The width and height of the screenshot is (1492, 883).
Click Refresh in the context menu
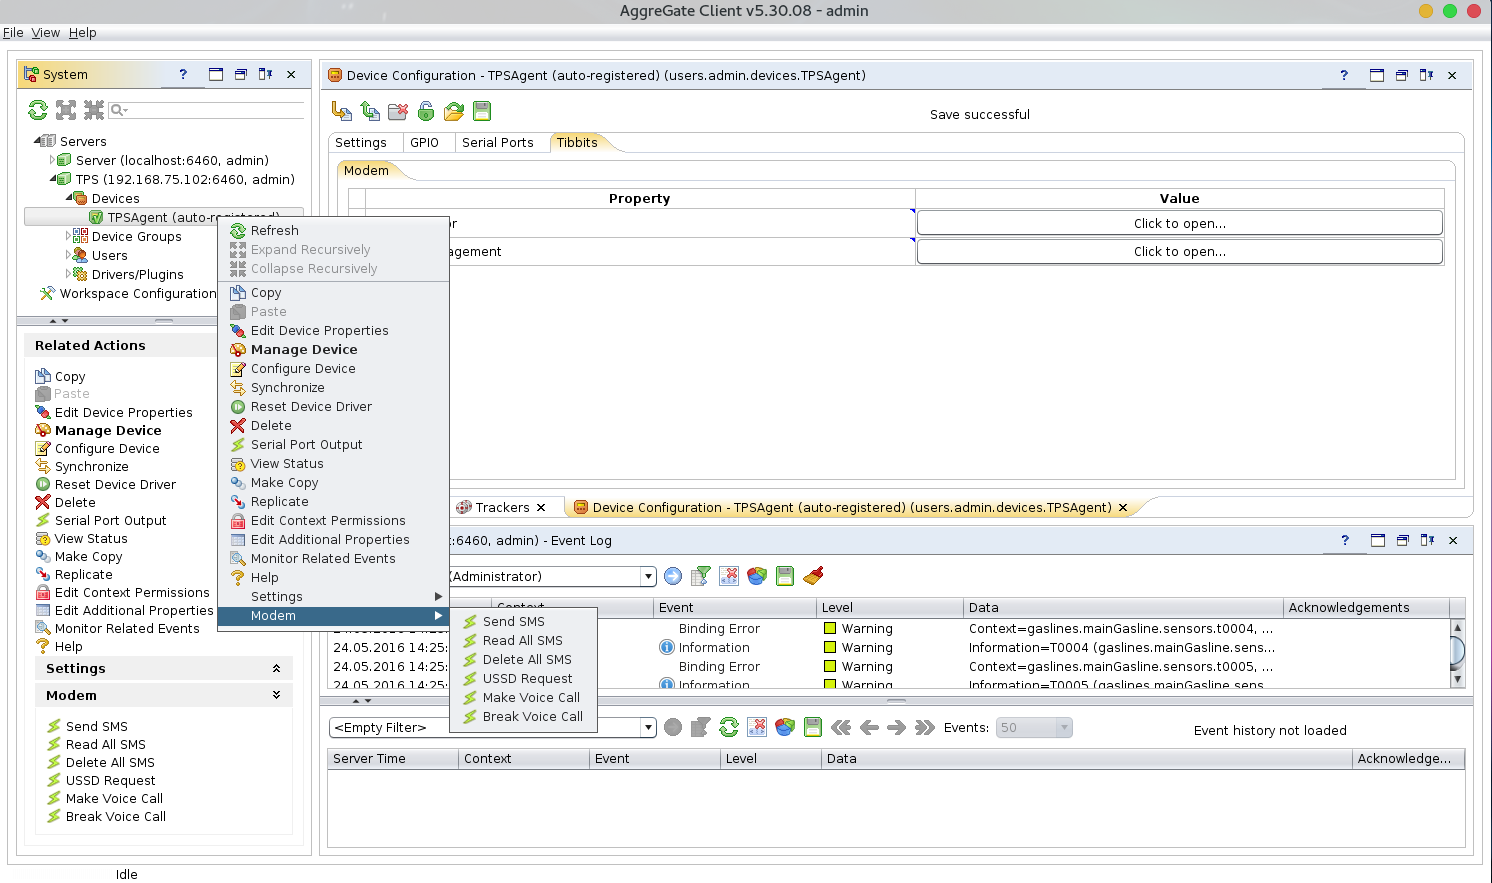point(274,230)
